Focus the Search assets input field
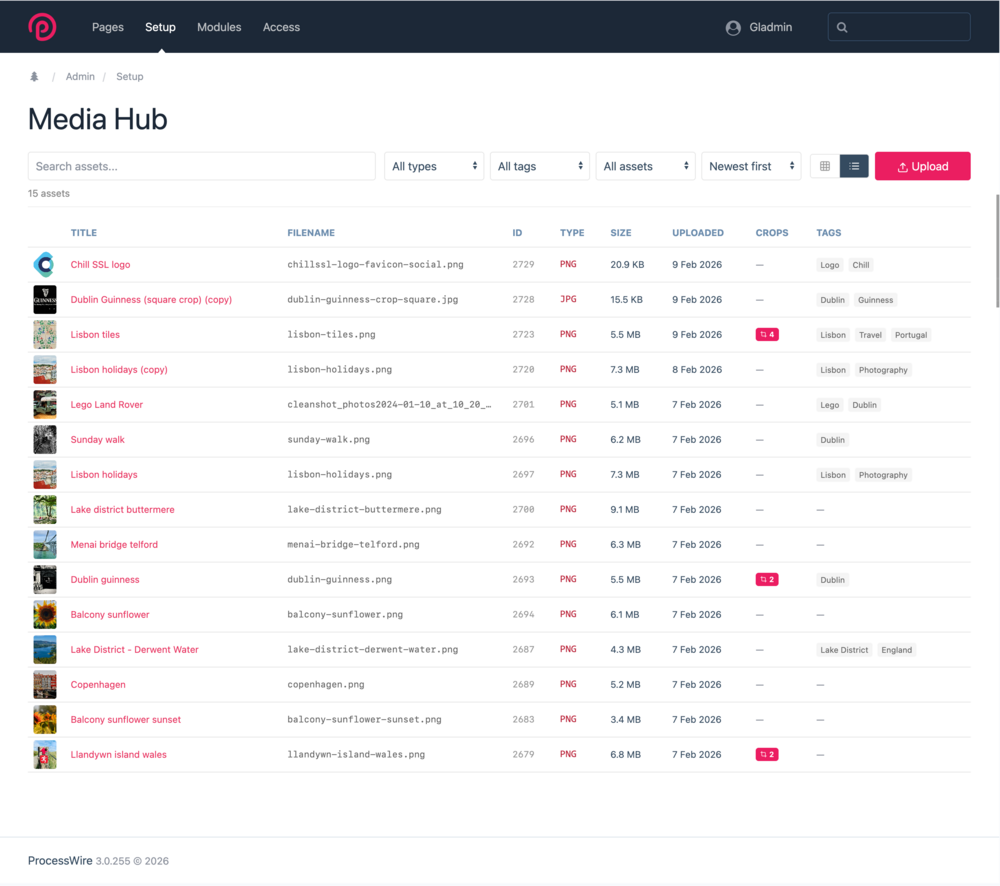The width and height of the screenshot is (1000, 886). [201, 167]
